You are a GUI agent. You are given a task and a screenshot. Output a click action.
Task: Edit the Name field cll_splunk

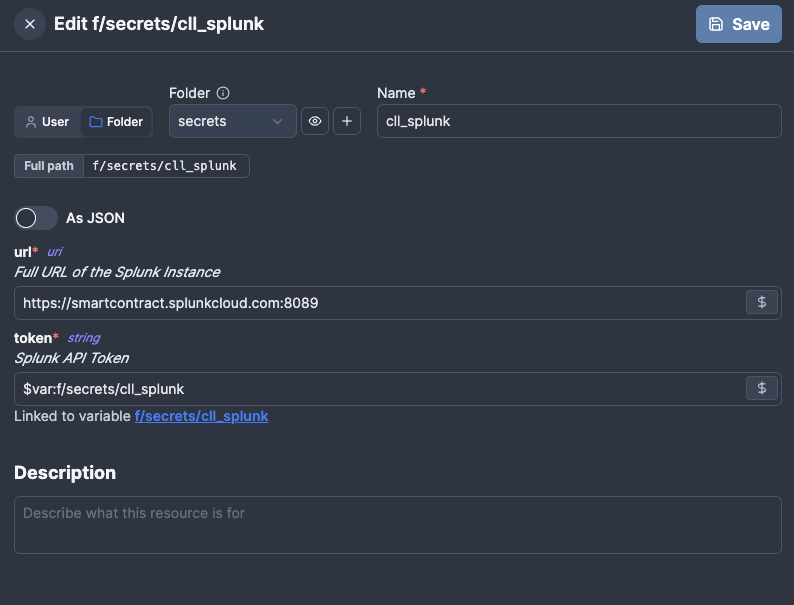pos(579,121)
